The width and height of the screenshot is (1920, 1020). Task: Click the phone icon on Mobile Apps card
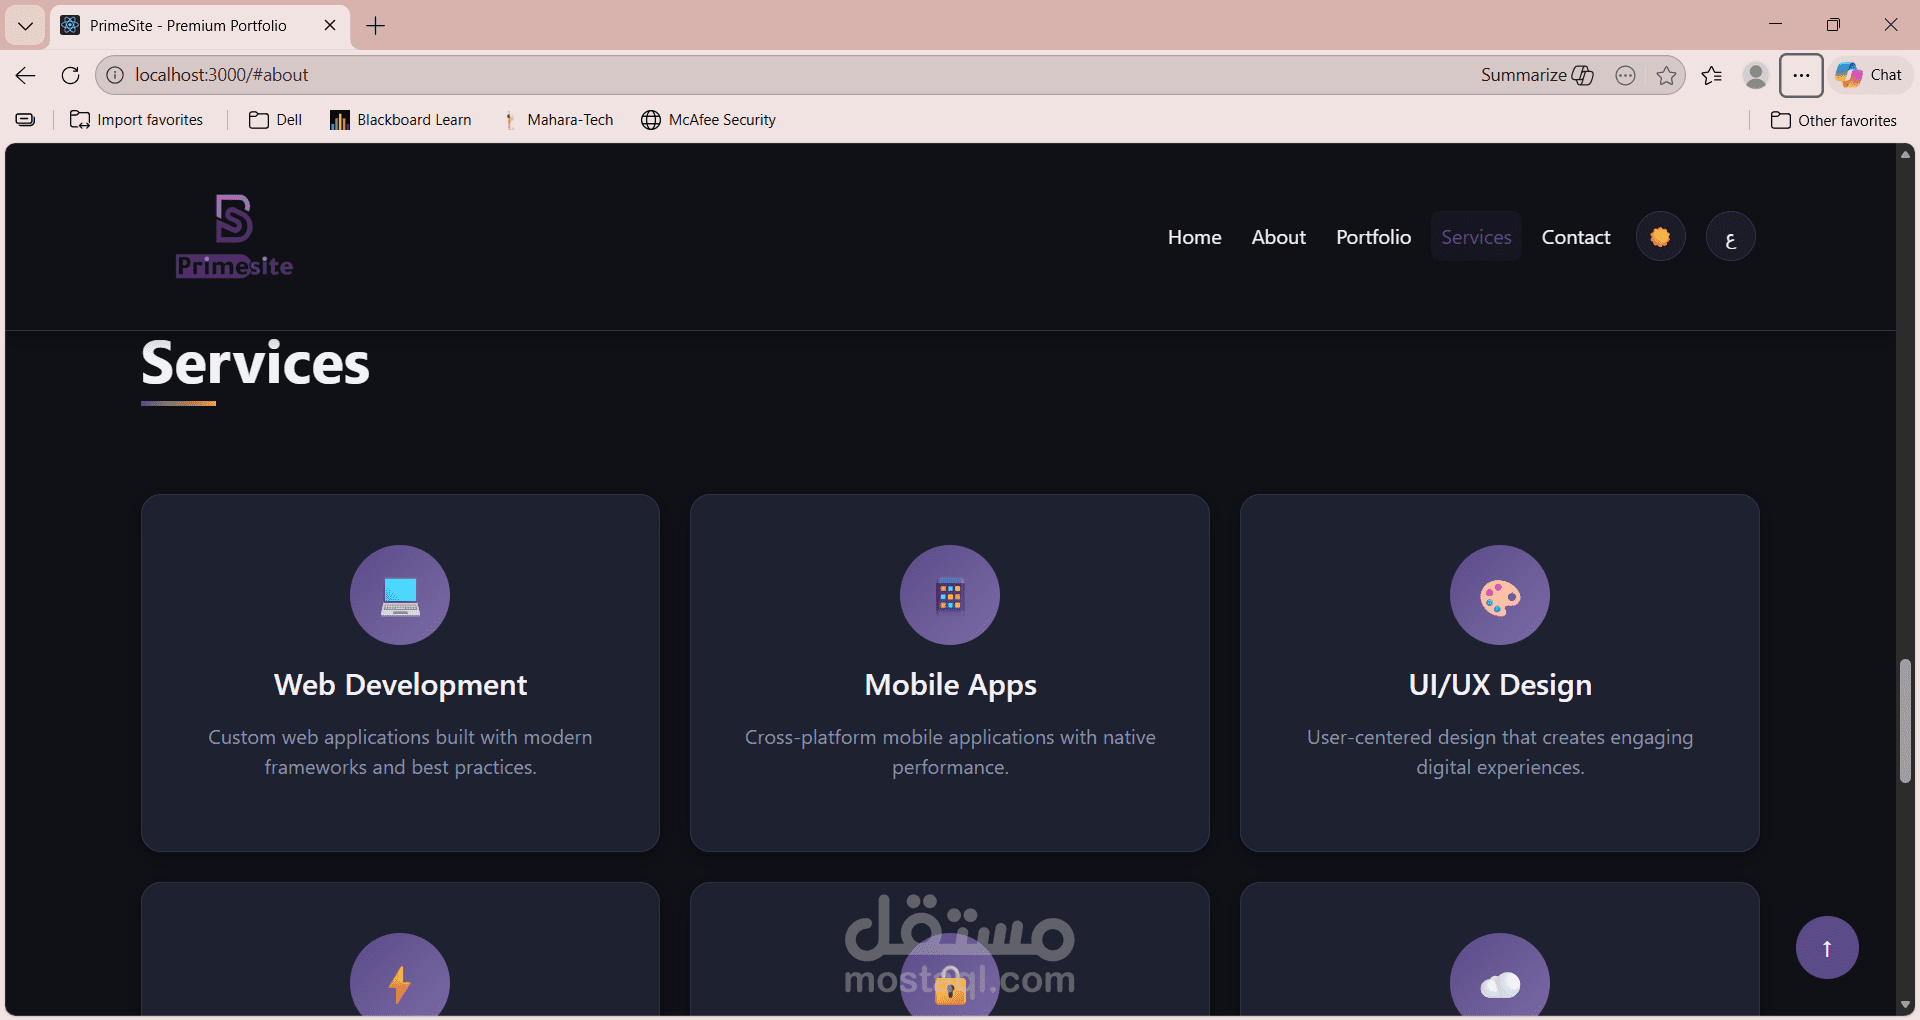point(950,595)
